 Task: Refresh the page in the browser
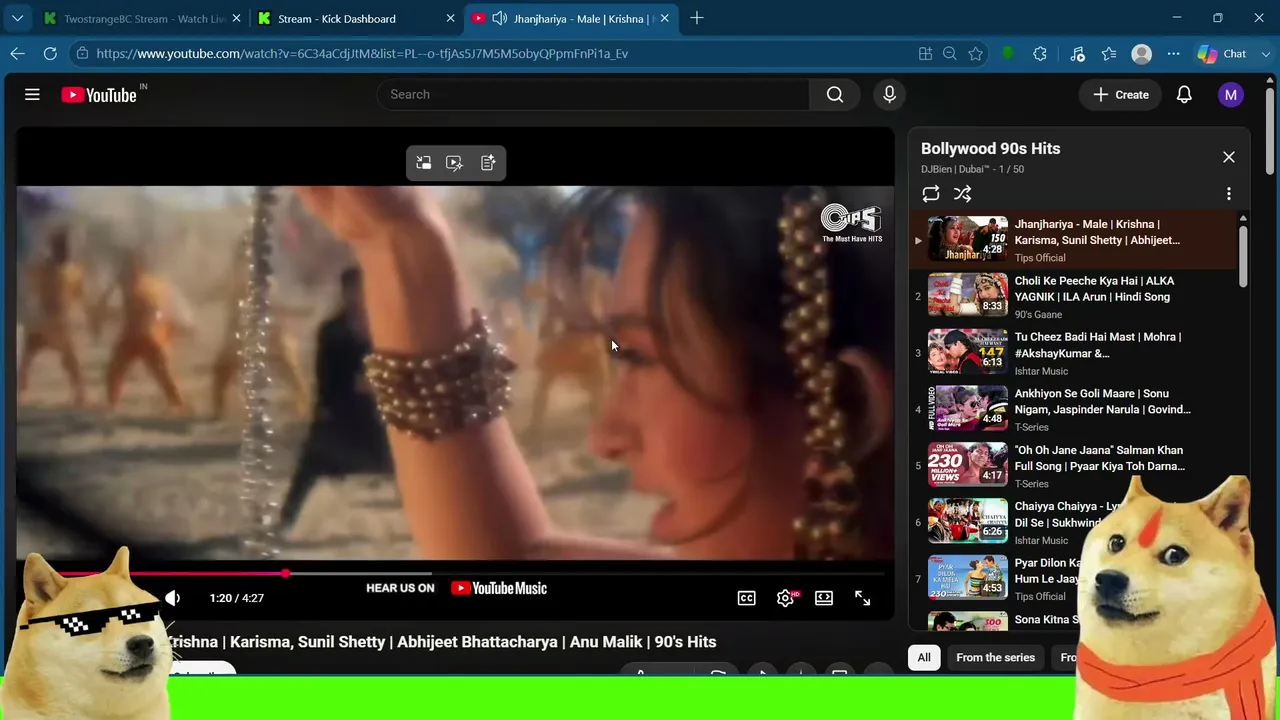(50, 54)
